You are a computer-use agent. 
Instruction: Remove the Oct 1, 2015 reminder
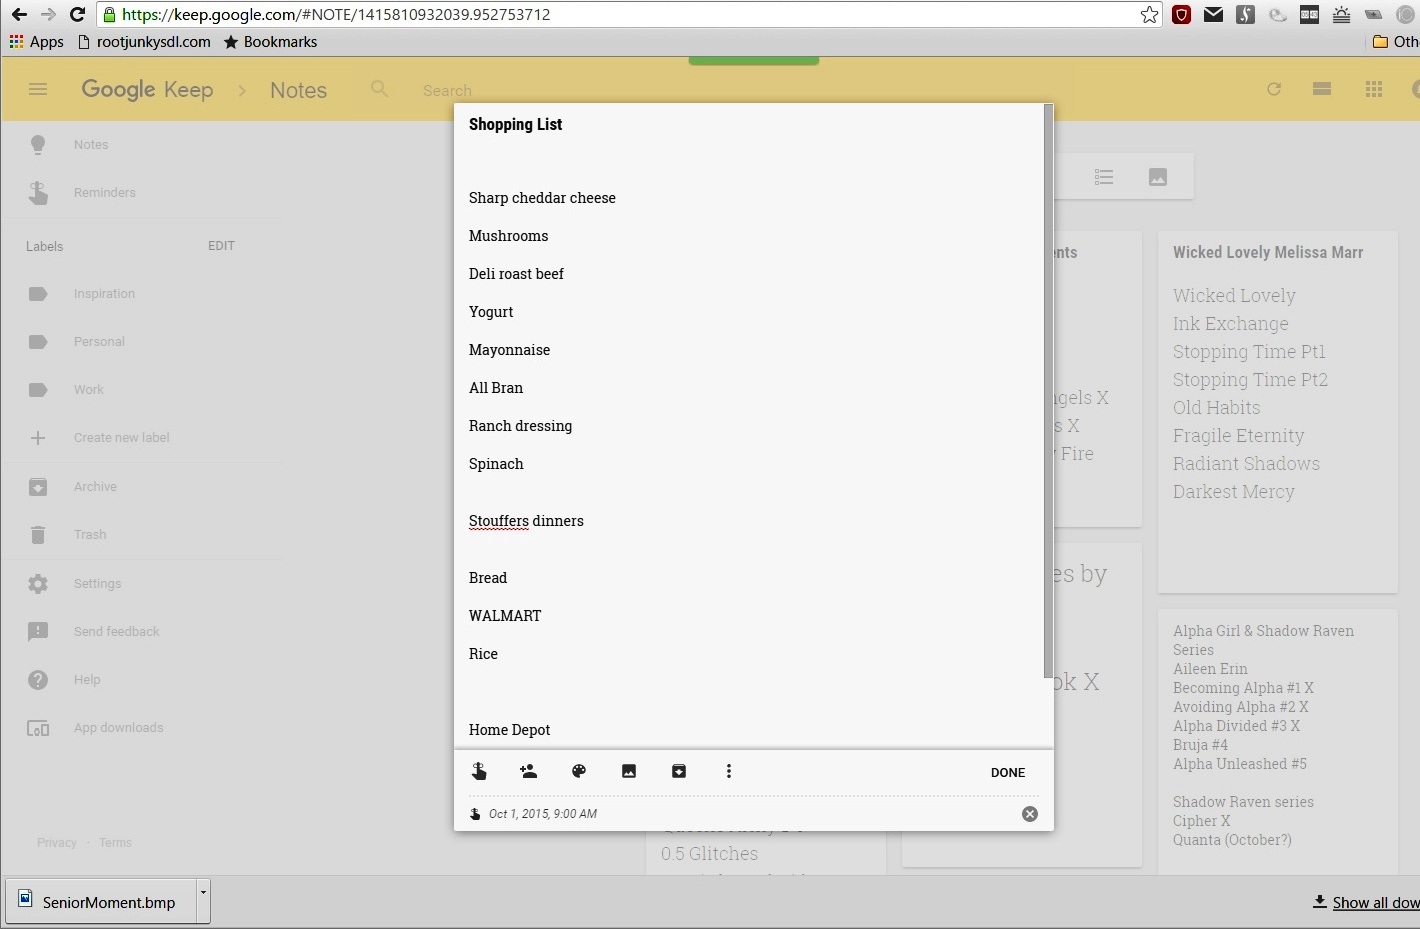(x=1030, y=814)
